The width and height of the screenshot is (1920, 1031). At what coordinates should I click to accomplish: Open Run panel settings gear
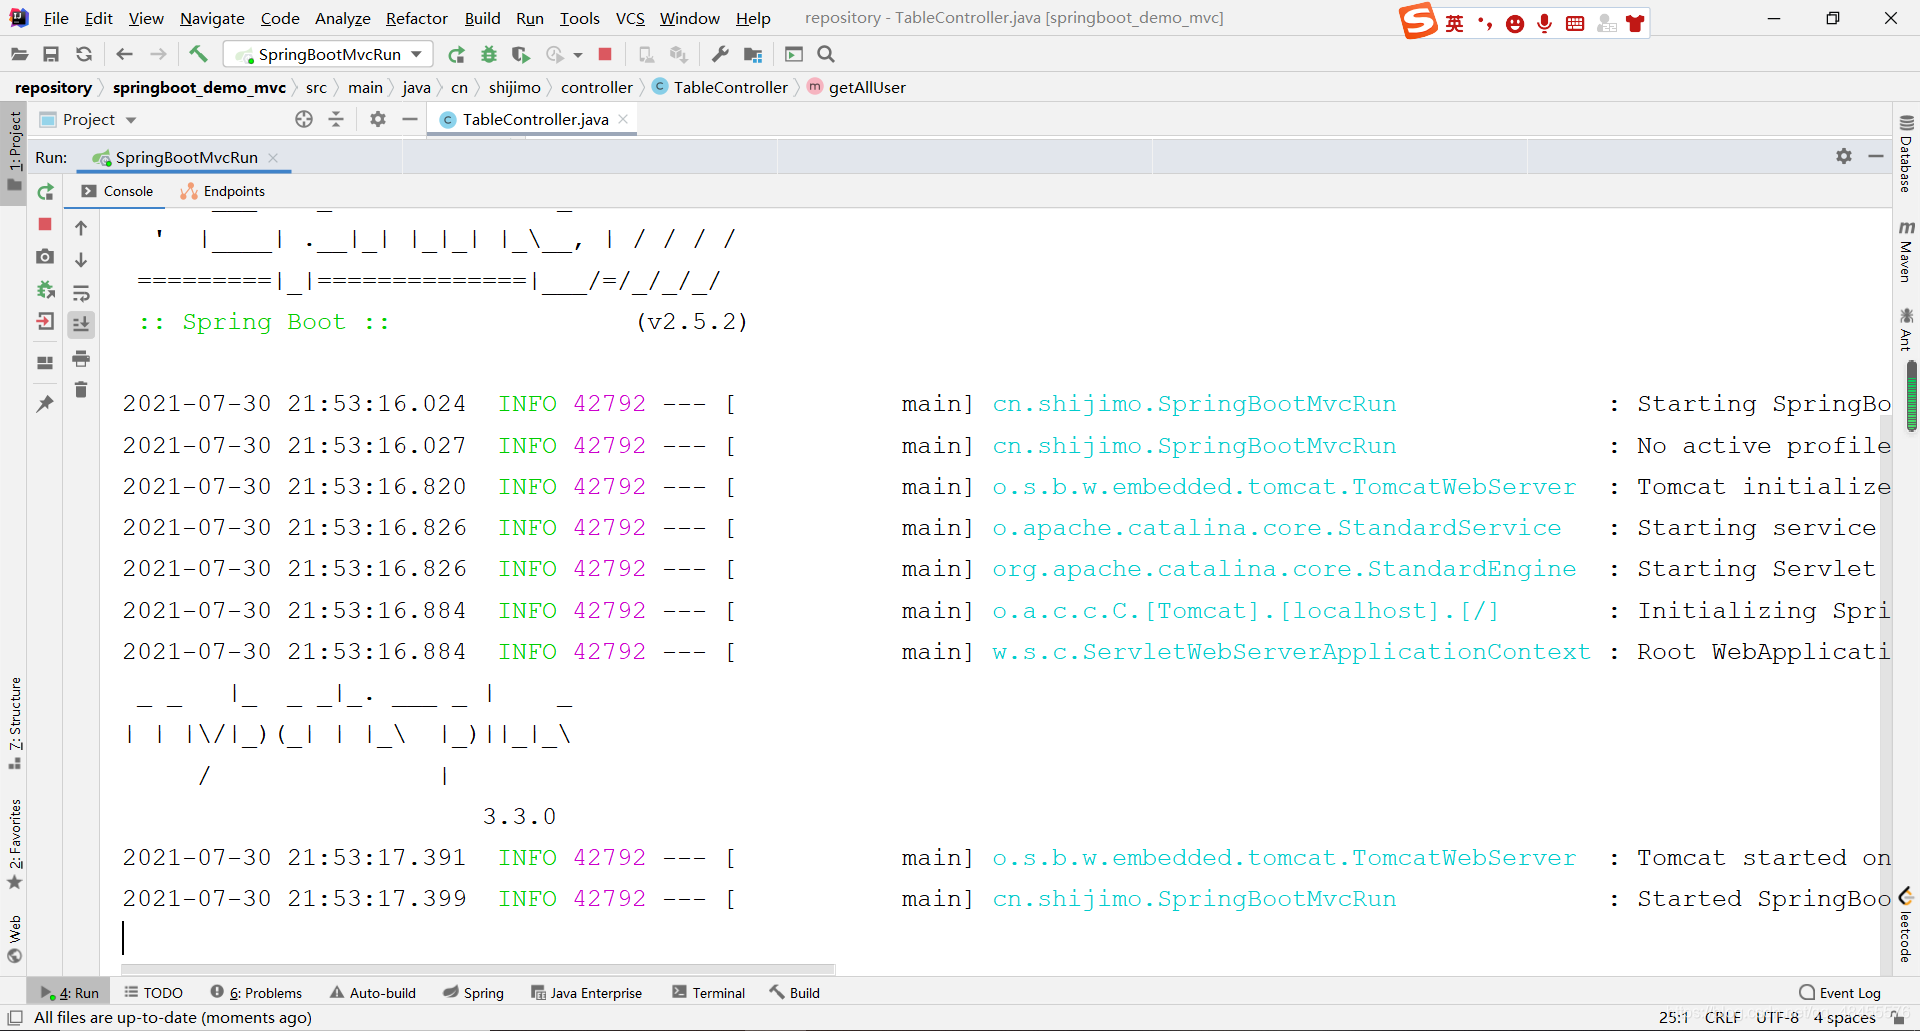pyautogui.click(x=1844, y=156)
